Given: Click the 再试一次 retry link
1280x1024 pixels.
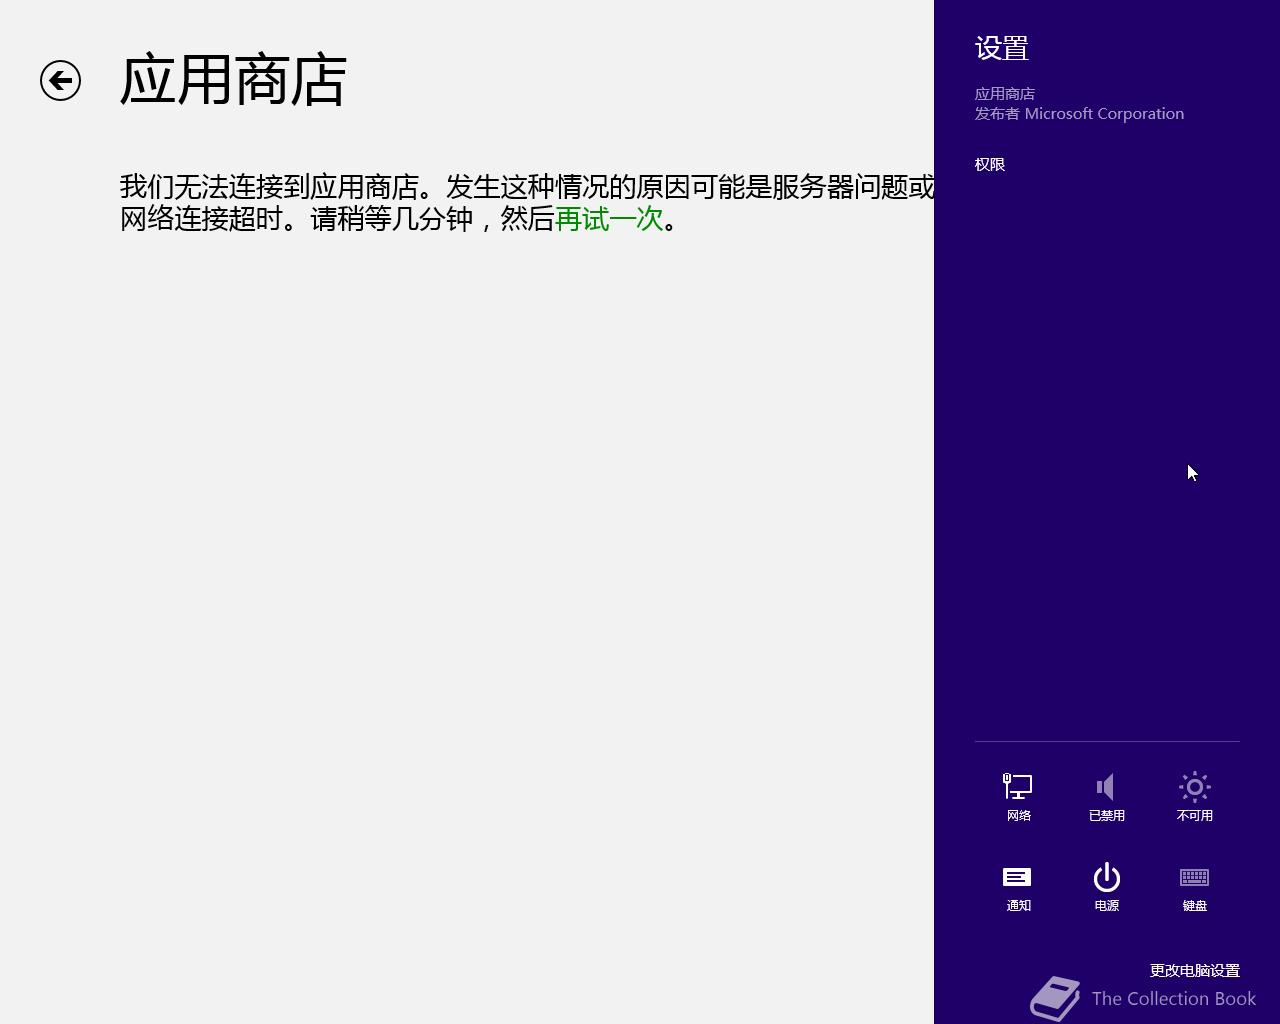Looking at the screenshot, I should tap(609, 218).
